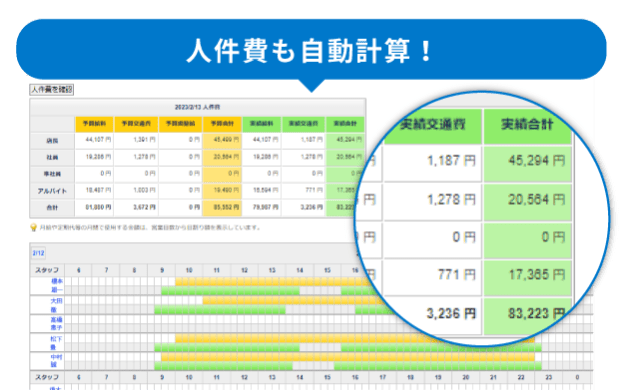Click 3,236 円 in the magnified view
This screenshot has height=390, width=630.
[x=451, y=314]
